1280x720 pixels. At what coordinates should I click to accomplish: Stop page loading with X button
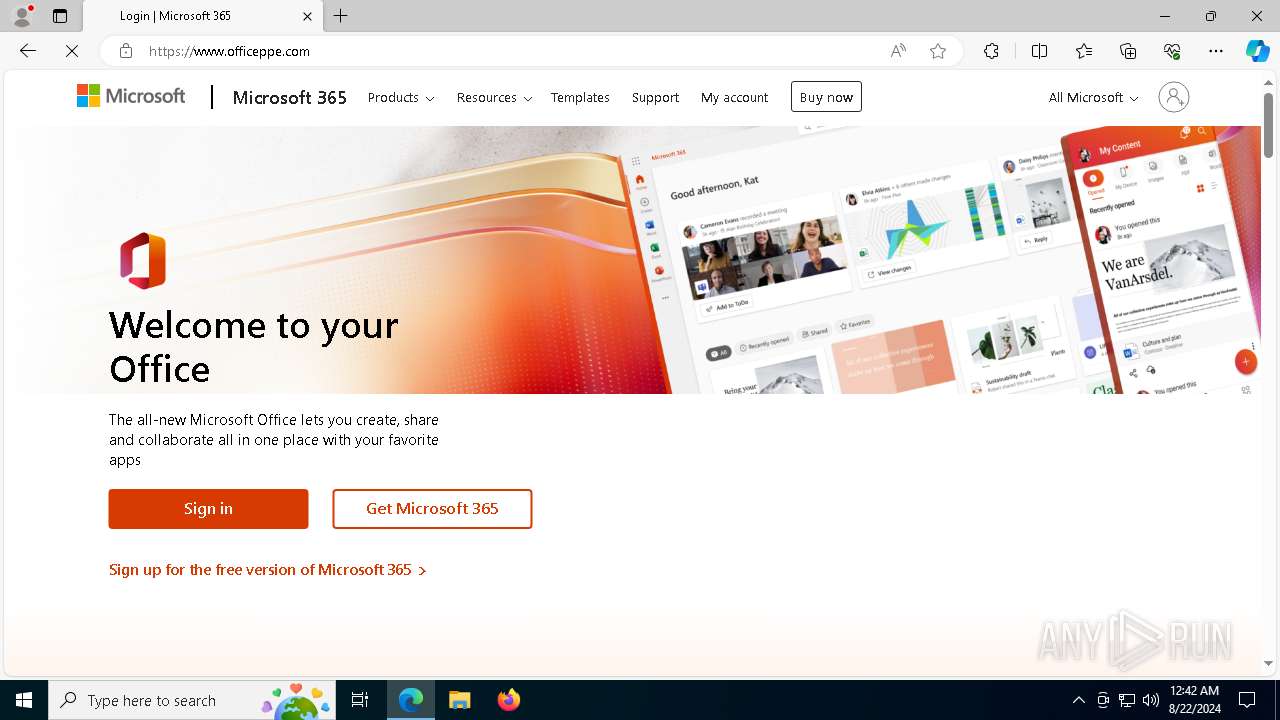click(72, 51)
